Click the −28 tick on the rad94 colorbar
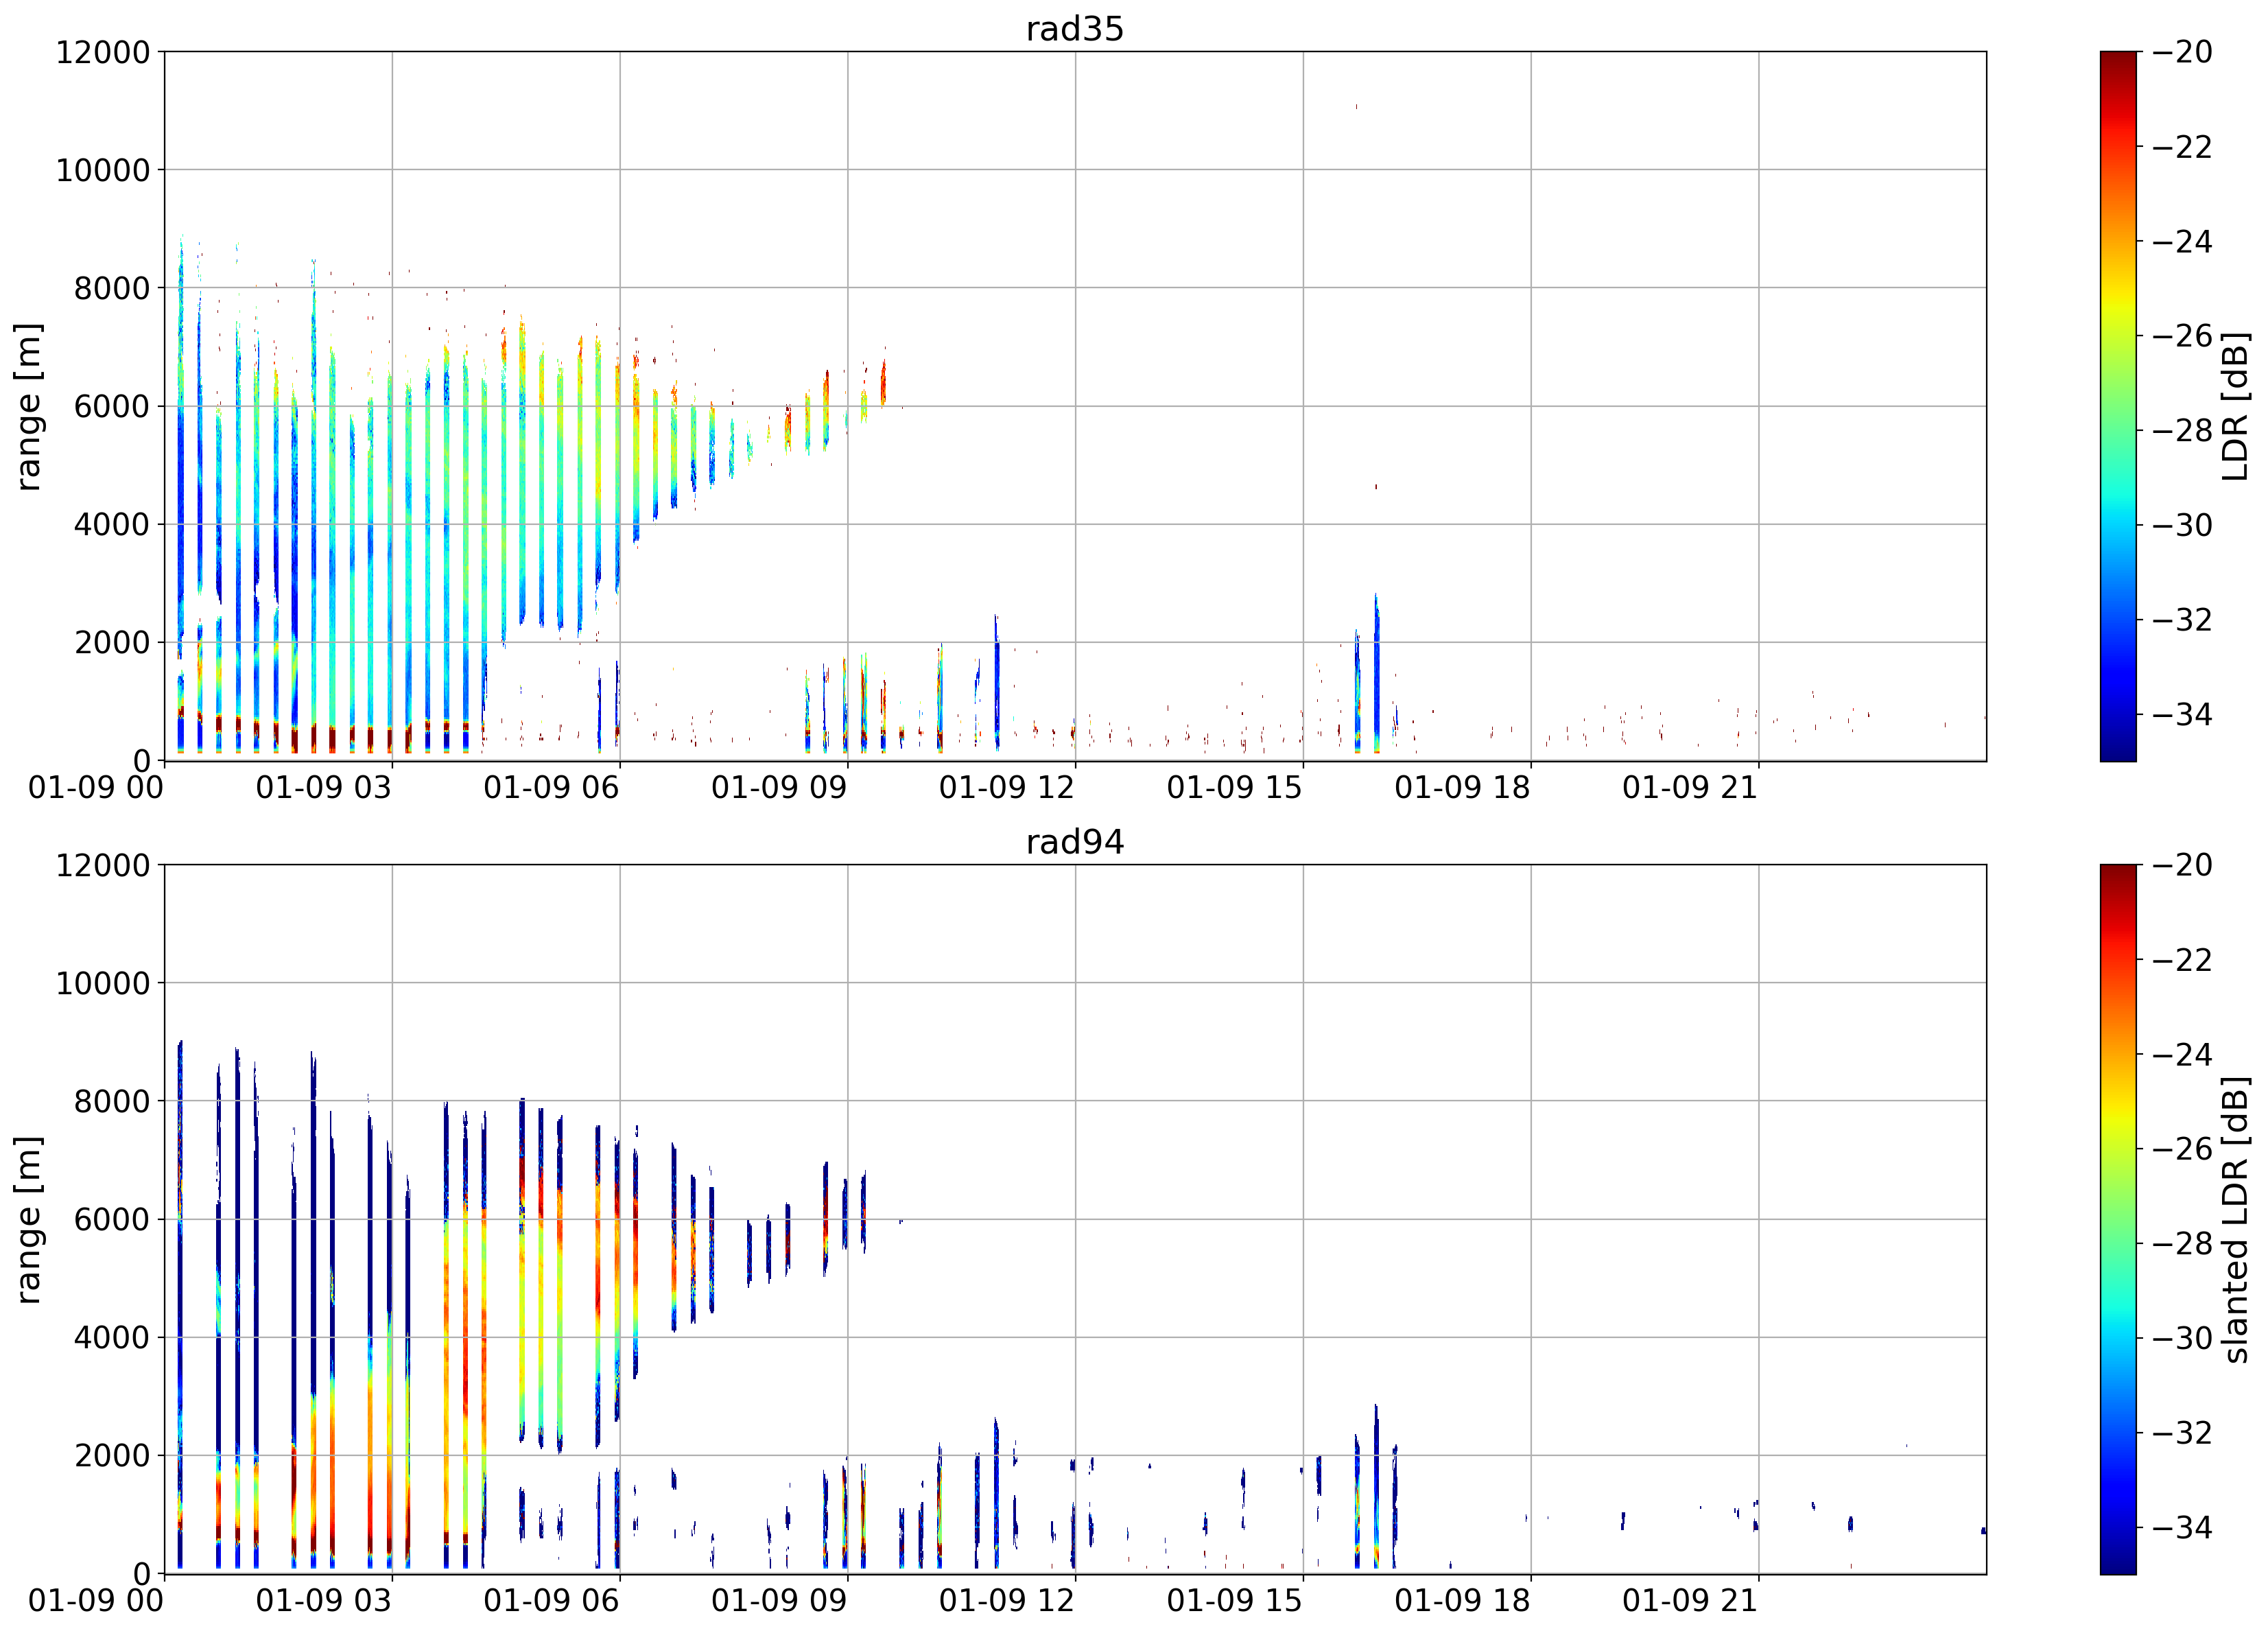 click(x=2182, y=1243)
